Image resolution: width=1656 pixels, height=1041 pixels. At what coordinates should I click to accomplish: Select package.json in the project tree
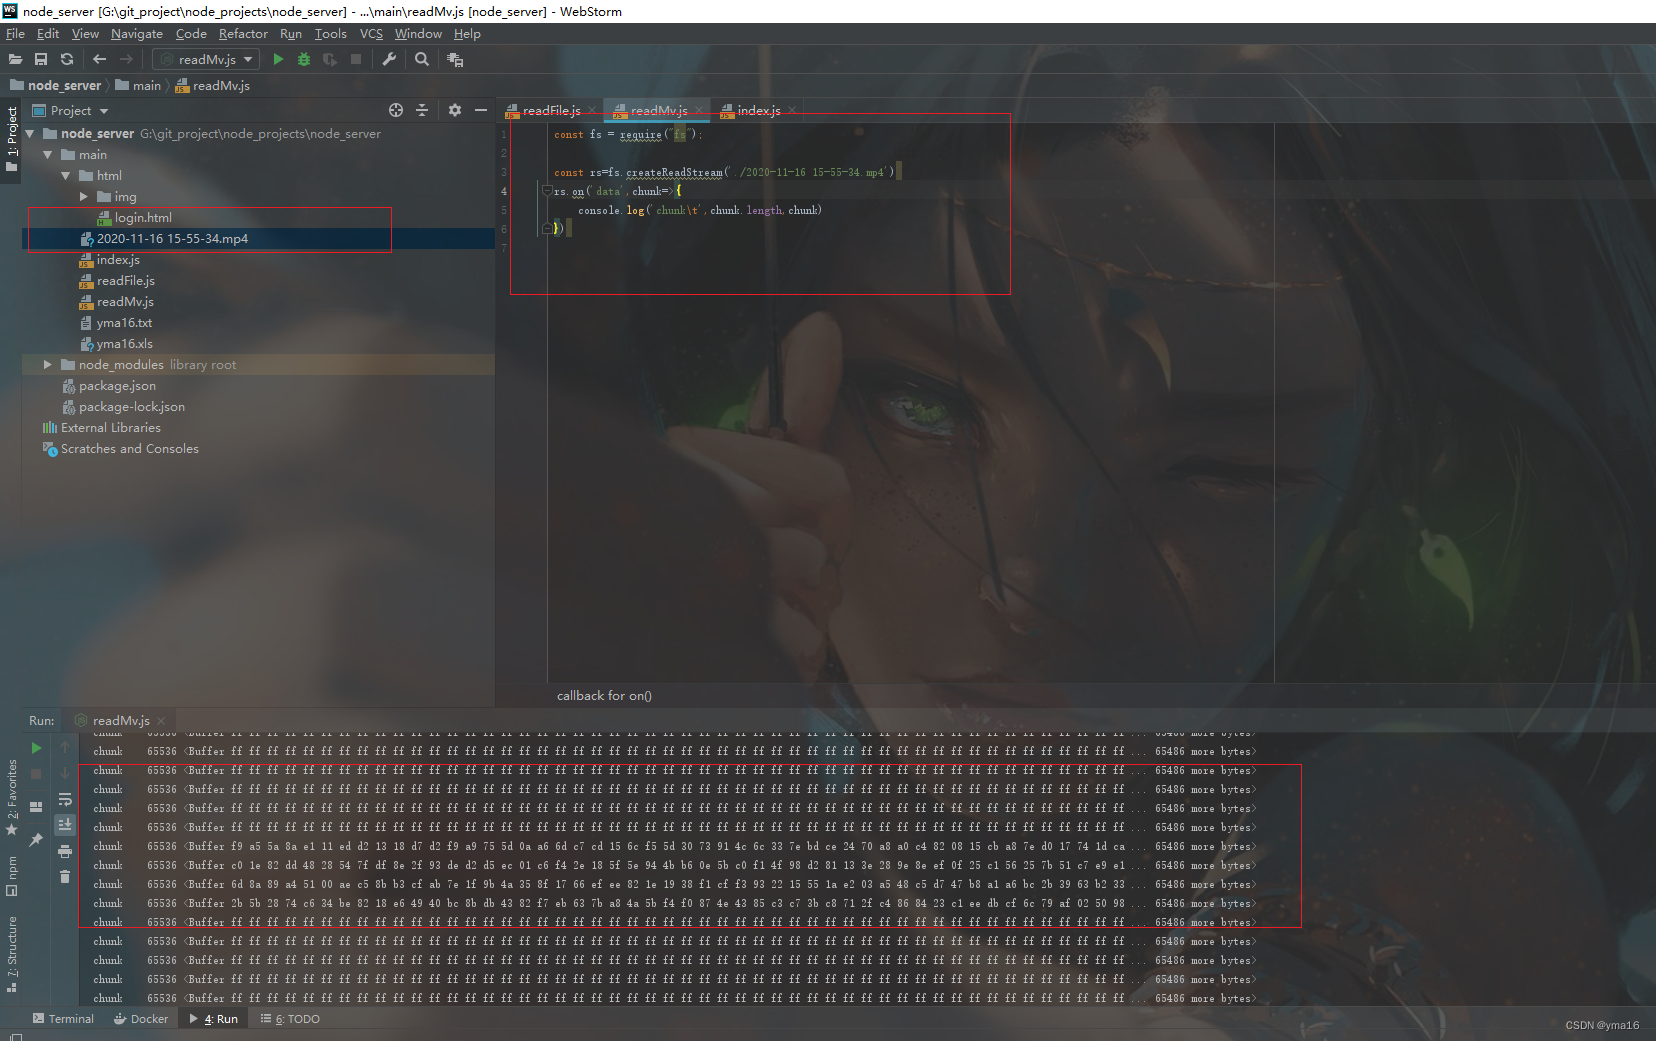click(x=108, y=386)
